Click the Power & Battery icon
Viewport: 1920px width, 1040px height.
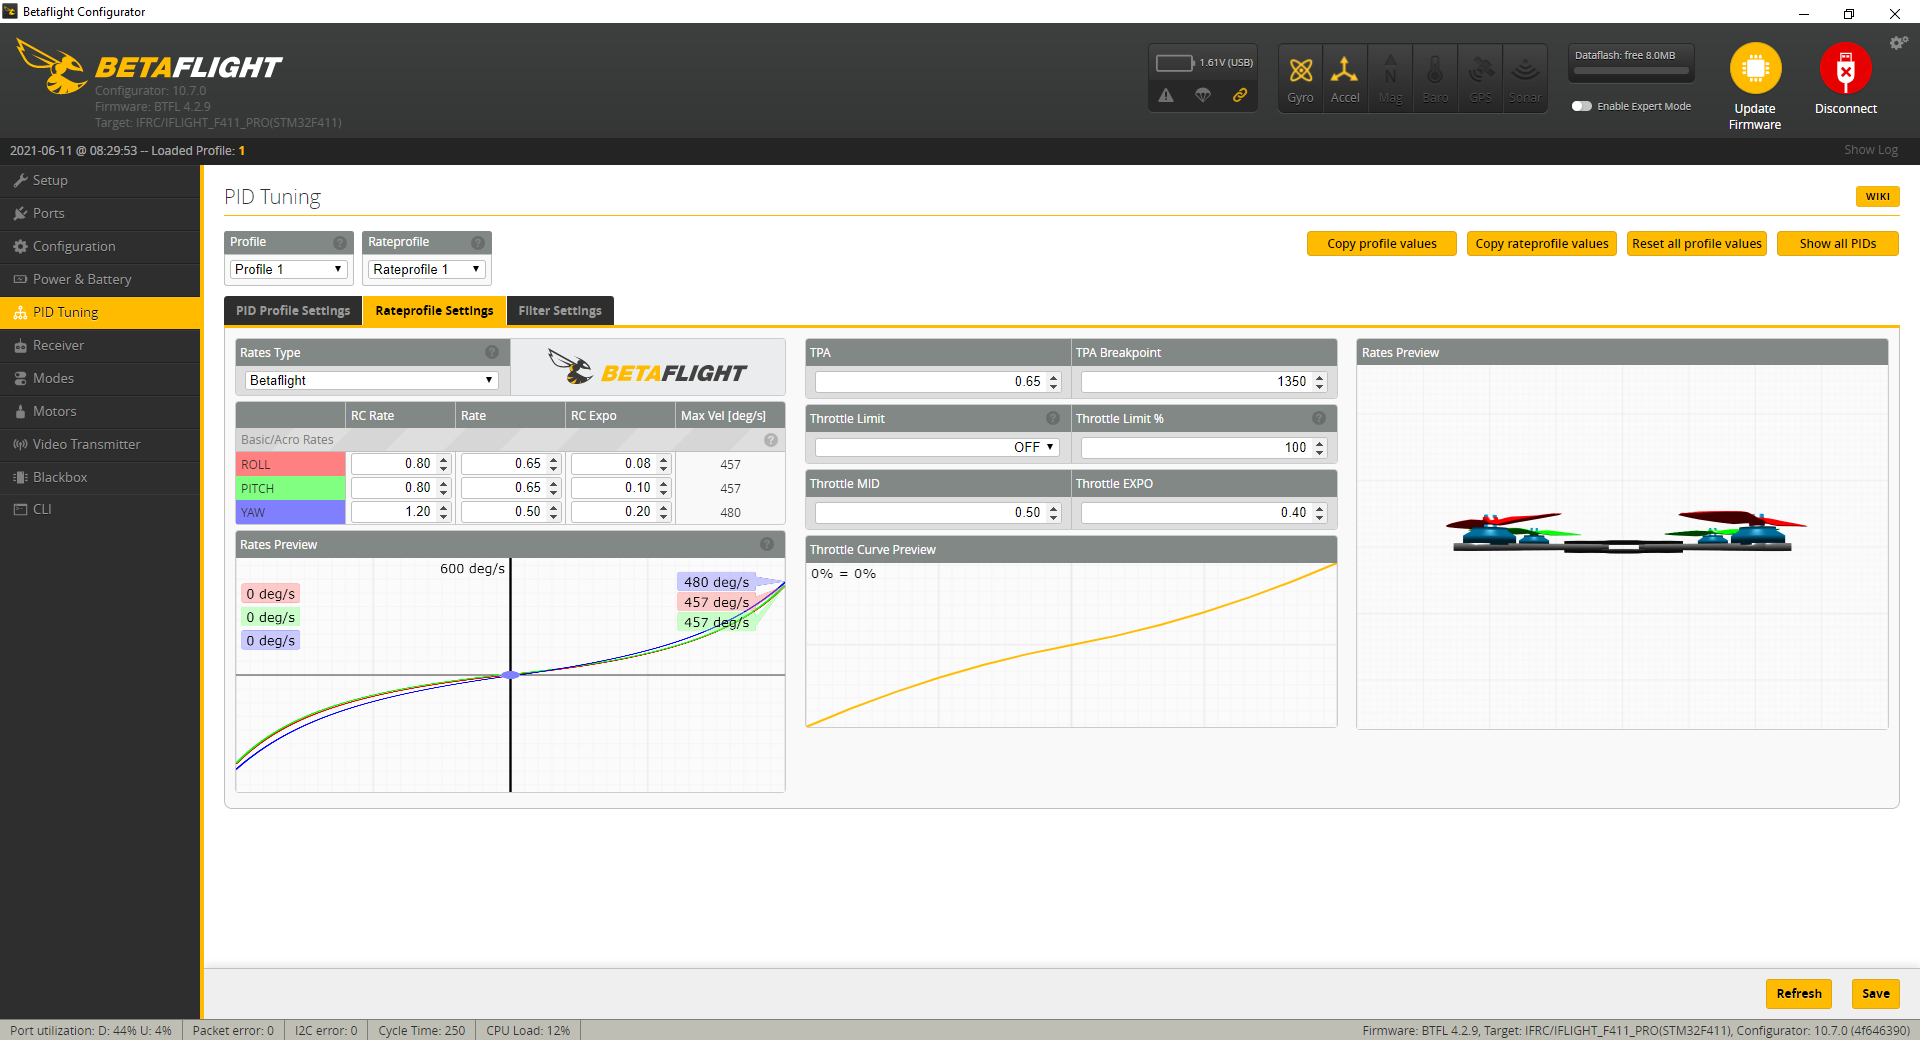pyautogui.click(x=20, y=279)
